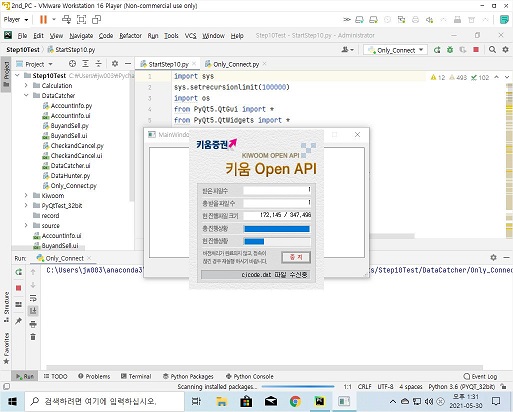This screenshot has height=412, width=513.
Task: Click the current file progress bar
Action: pos(277,241)
